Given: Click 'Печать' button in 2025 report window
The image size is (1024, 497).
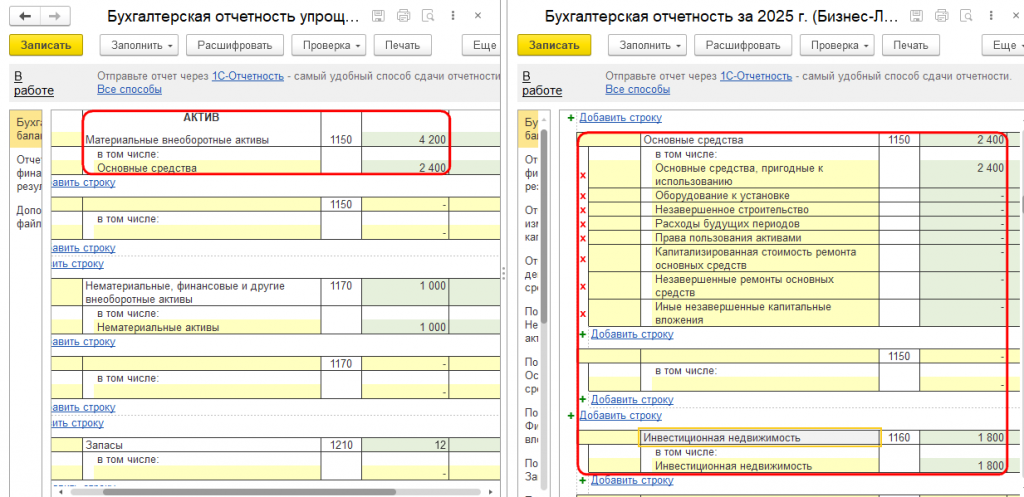Looking at the screenshot, I should coord(910,45).
